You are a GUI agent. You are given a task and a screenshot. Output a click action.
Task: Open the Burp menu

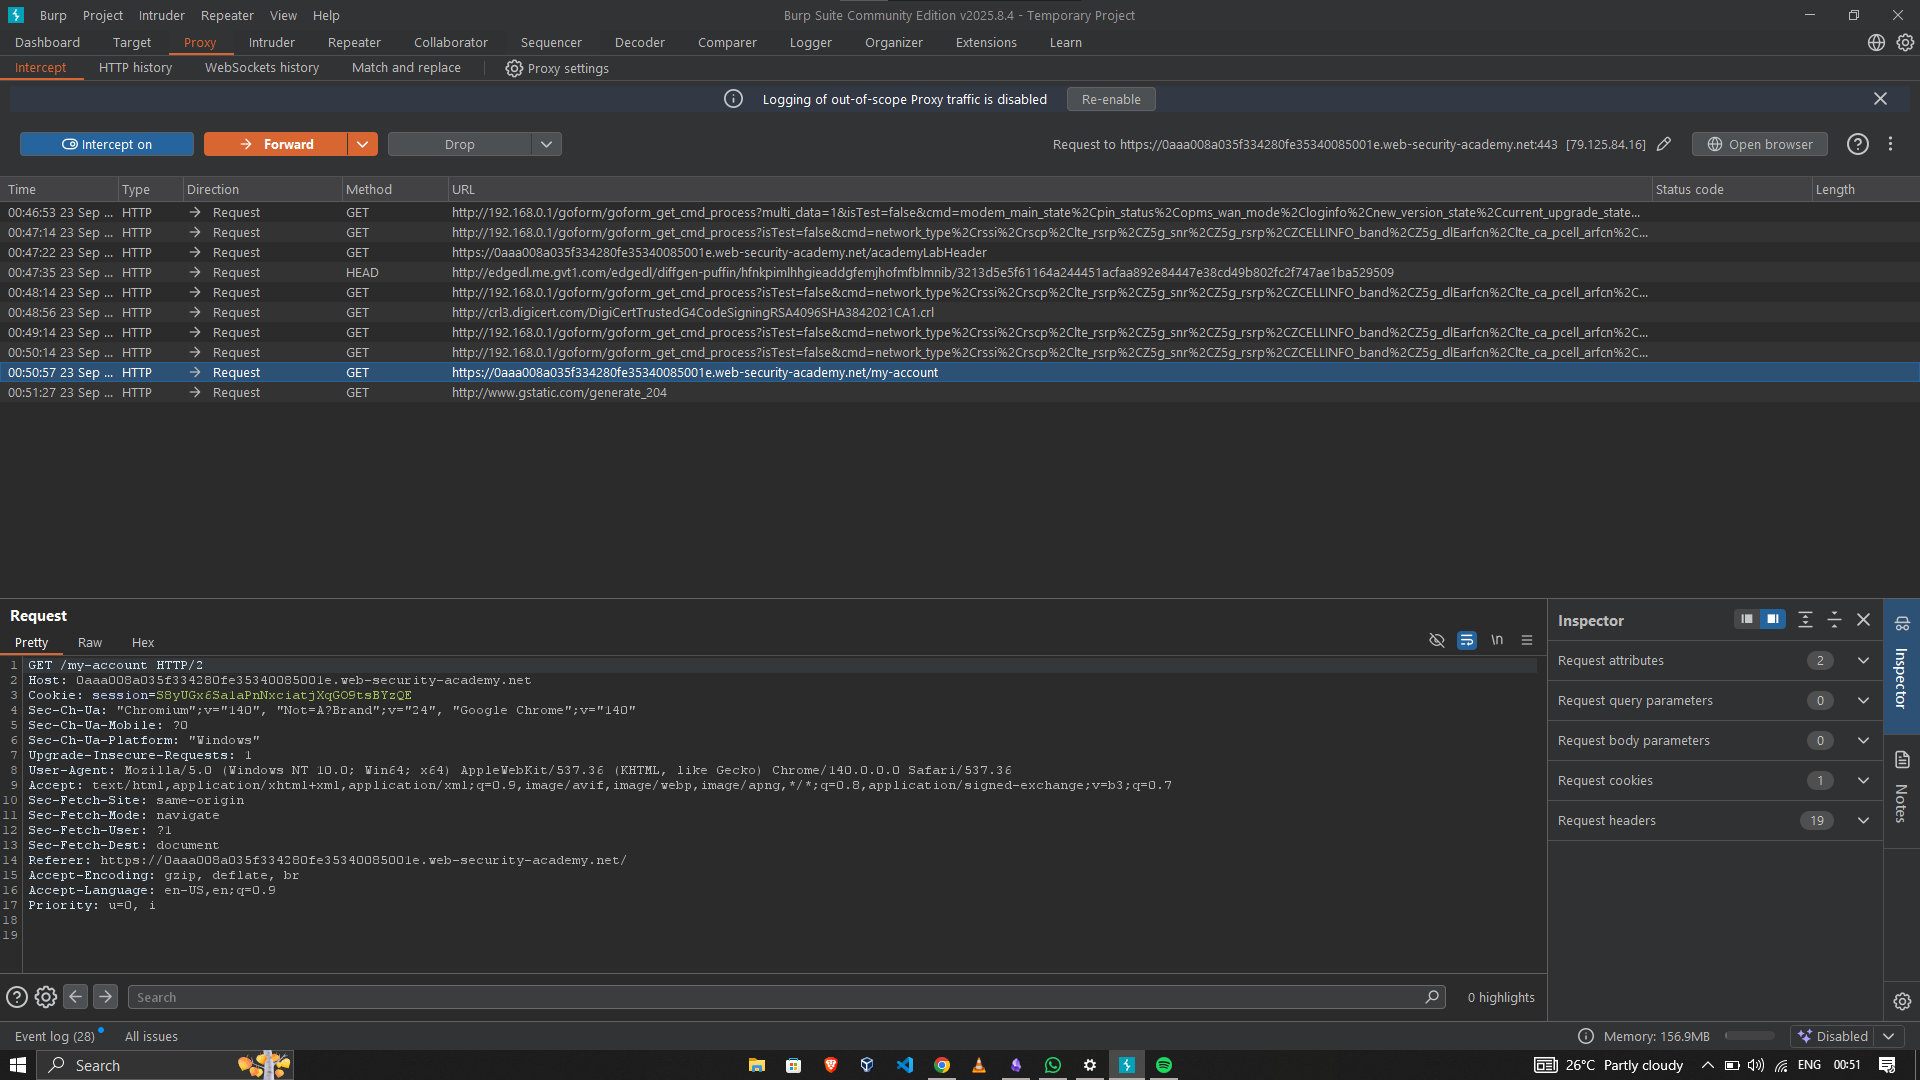(53, 15)
